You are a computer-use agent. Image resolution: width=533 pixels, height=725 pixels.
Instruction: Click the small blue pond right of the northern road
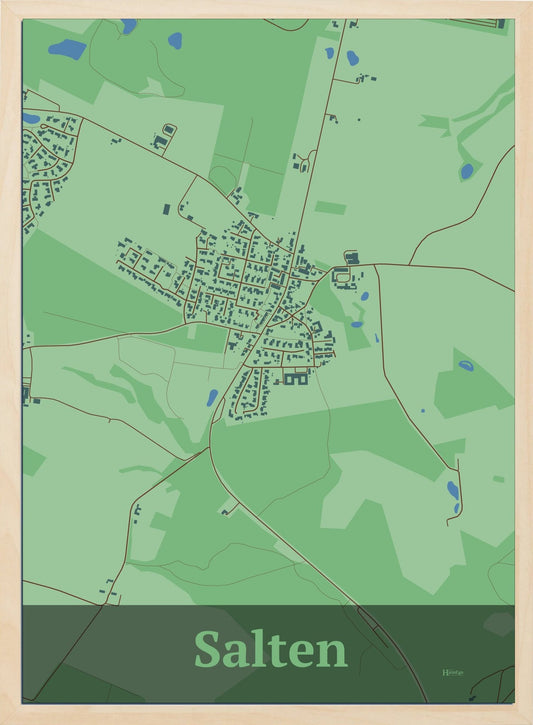pos(353,58)
